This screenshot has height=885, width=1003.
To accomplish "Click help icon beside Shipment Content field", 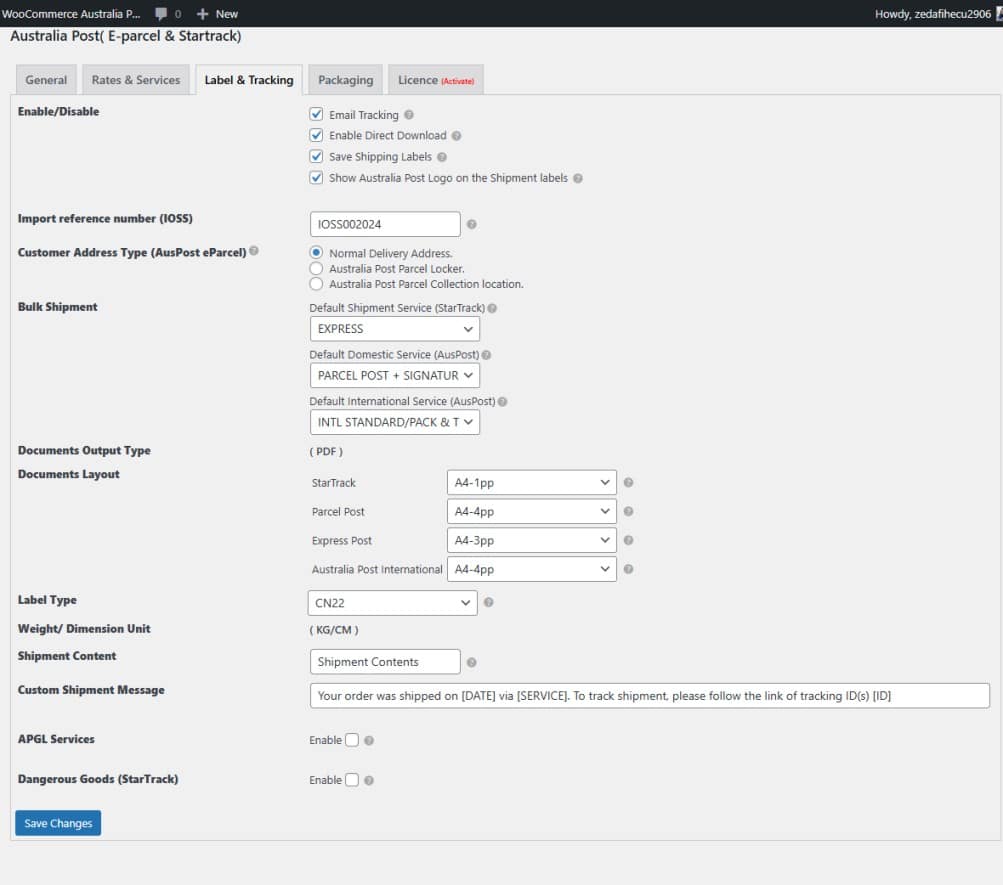I will [471, 662].
